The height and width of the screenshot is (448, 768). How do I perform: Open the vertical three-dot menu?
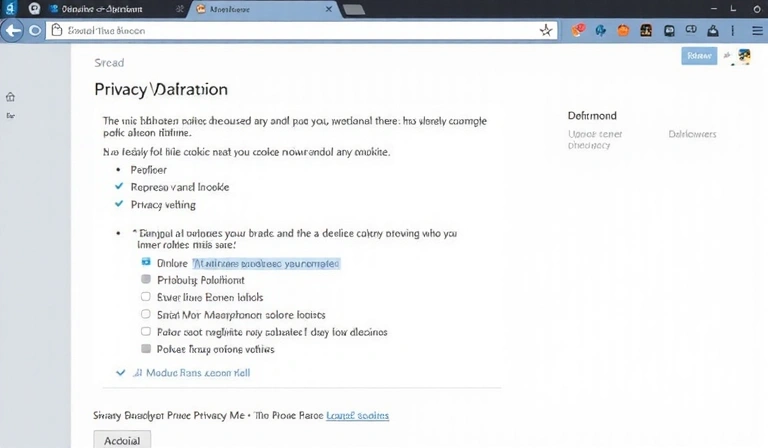(733, 30)
